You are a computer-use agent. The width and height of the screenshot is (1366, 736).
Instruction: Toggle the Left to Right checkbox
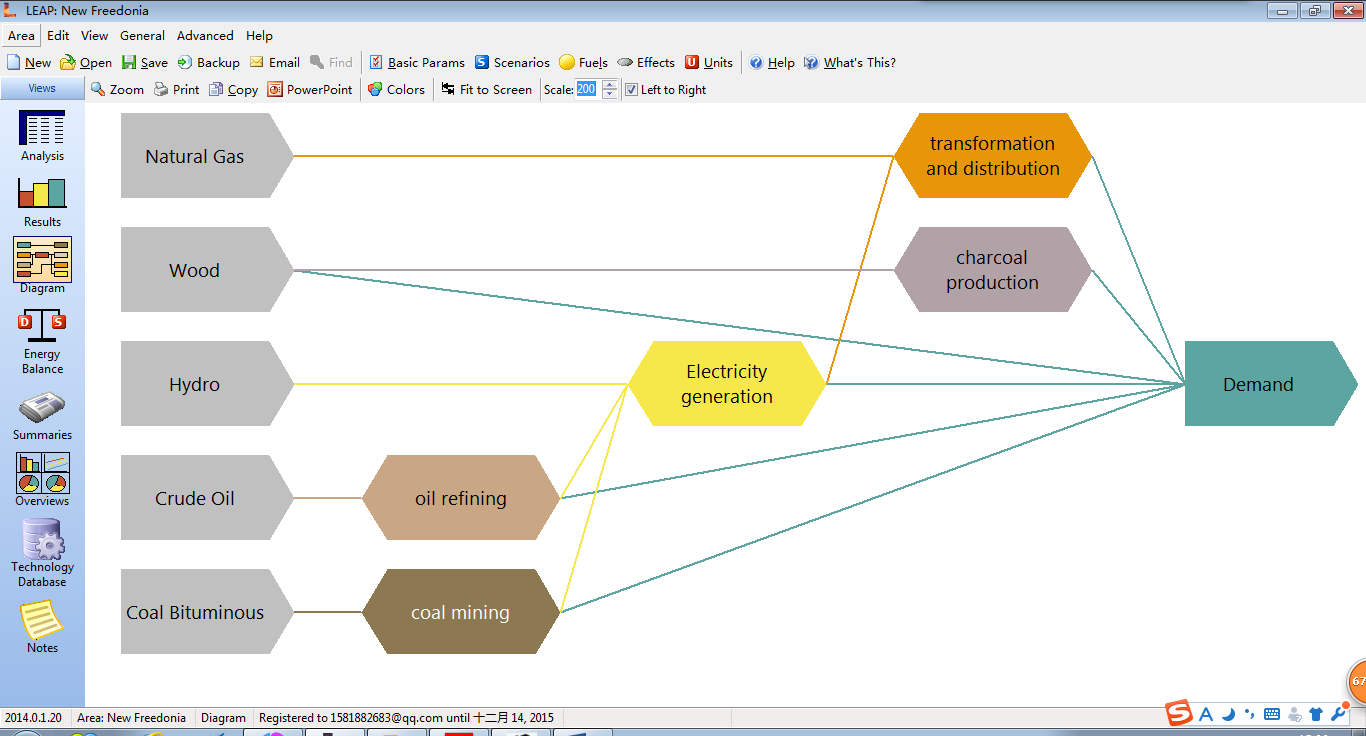coord(631,89)
